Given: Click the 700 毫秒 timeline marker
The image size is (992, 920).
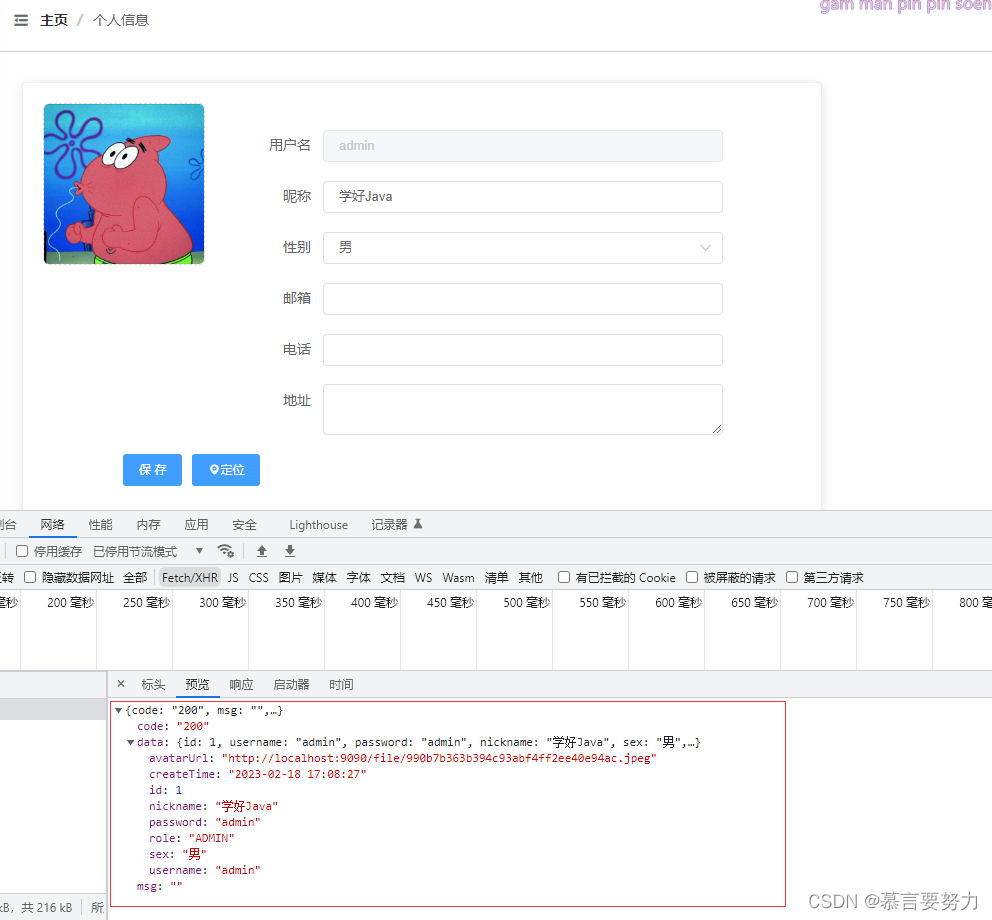Looking at the screenshot, I should tap(830, 603).
